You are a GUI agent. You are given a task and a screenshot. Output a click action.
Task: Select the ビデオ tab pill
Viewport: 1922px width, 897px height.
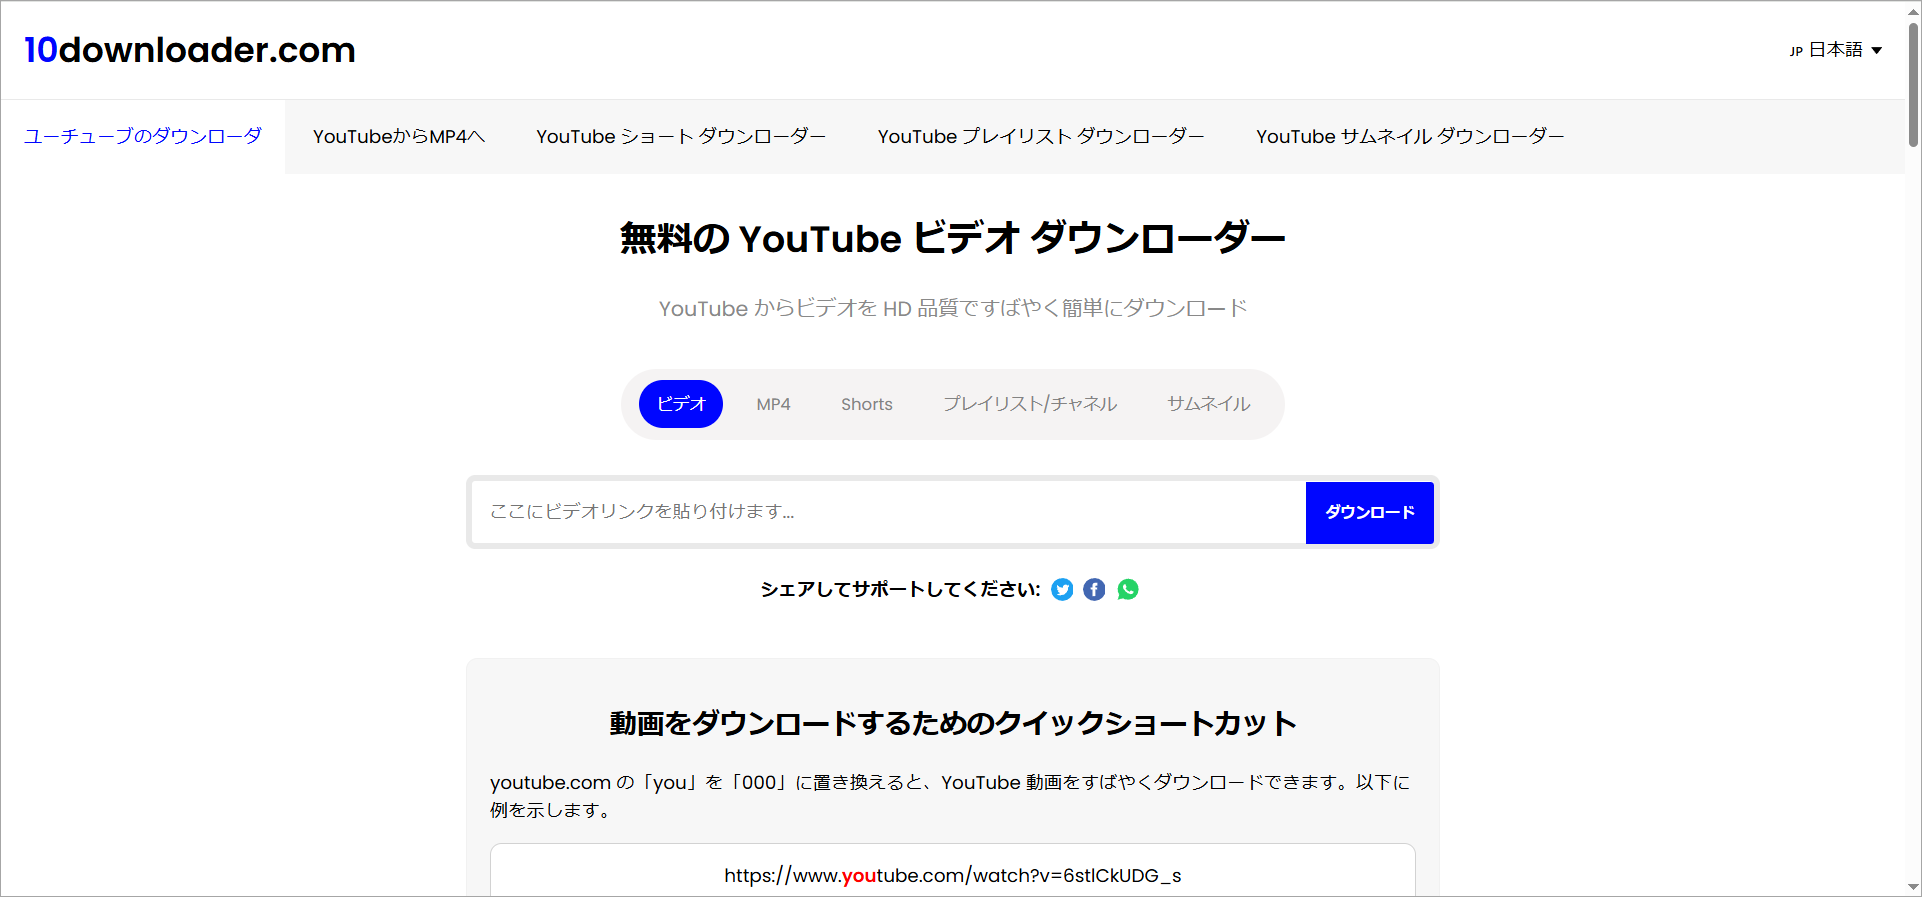[x=681, y=404]
